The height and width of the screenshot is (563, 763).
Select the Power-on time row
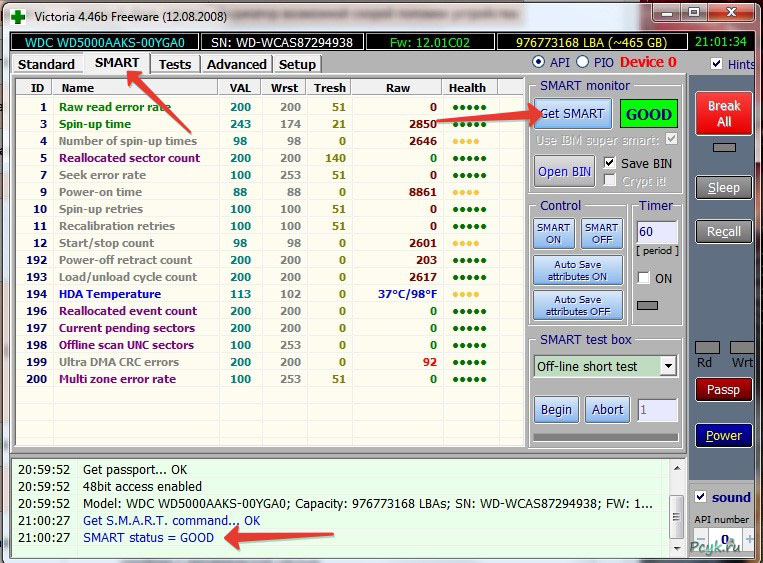pos(270,192)
